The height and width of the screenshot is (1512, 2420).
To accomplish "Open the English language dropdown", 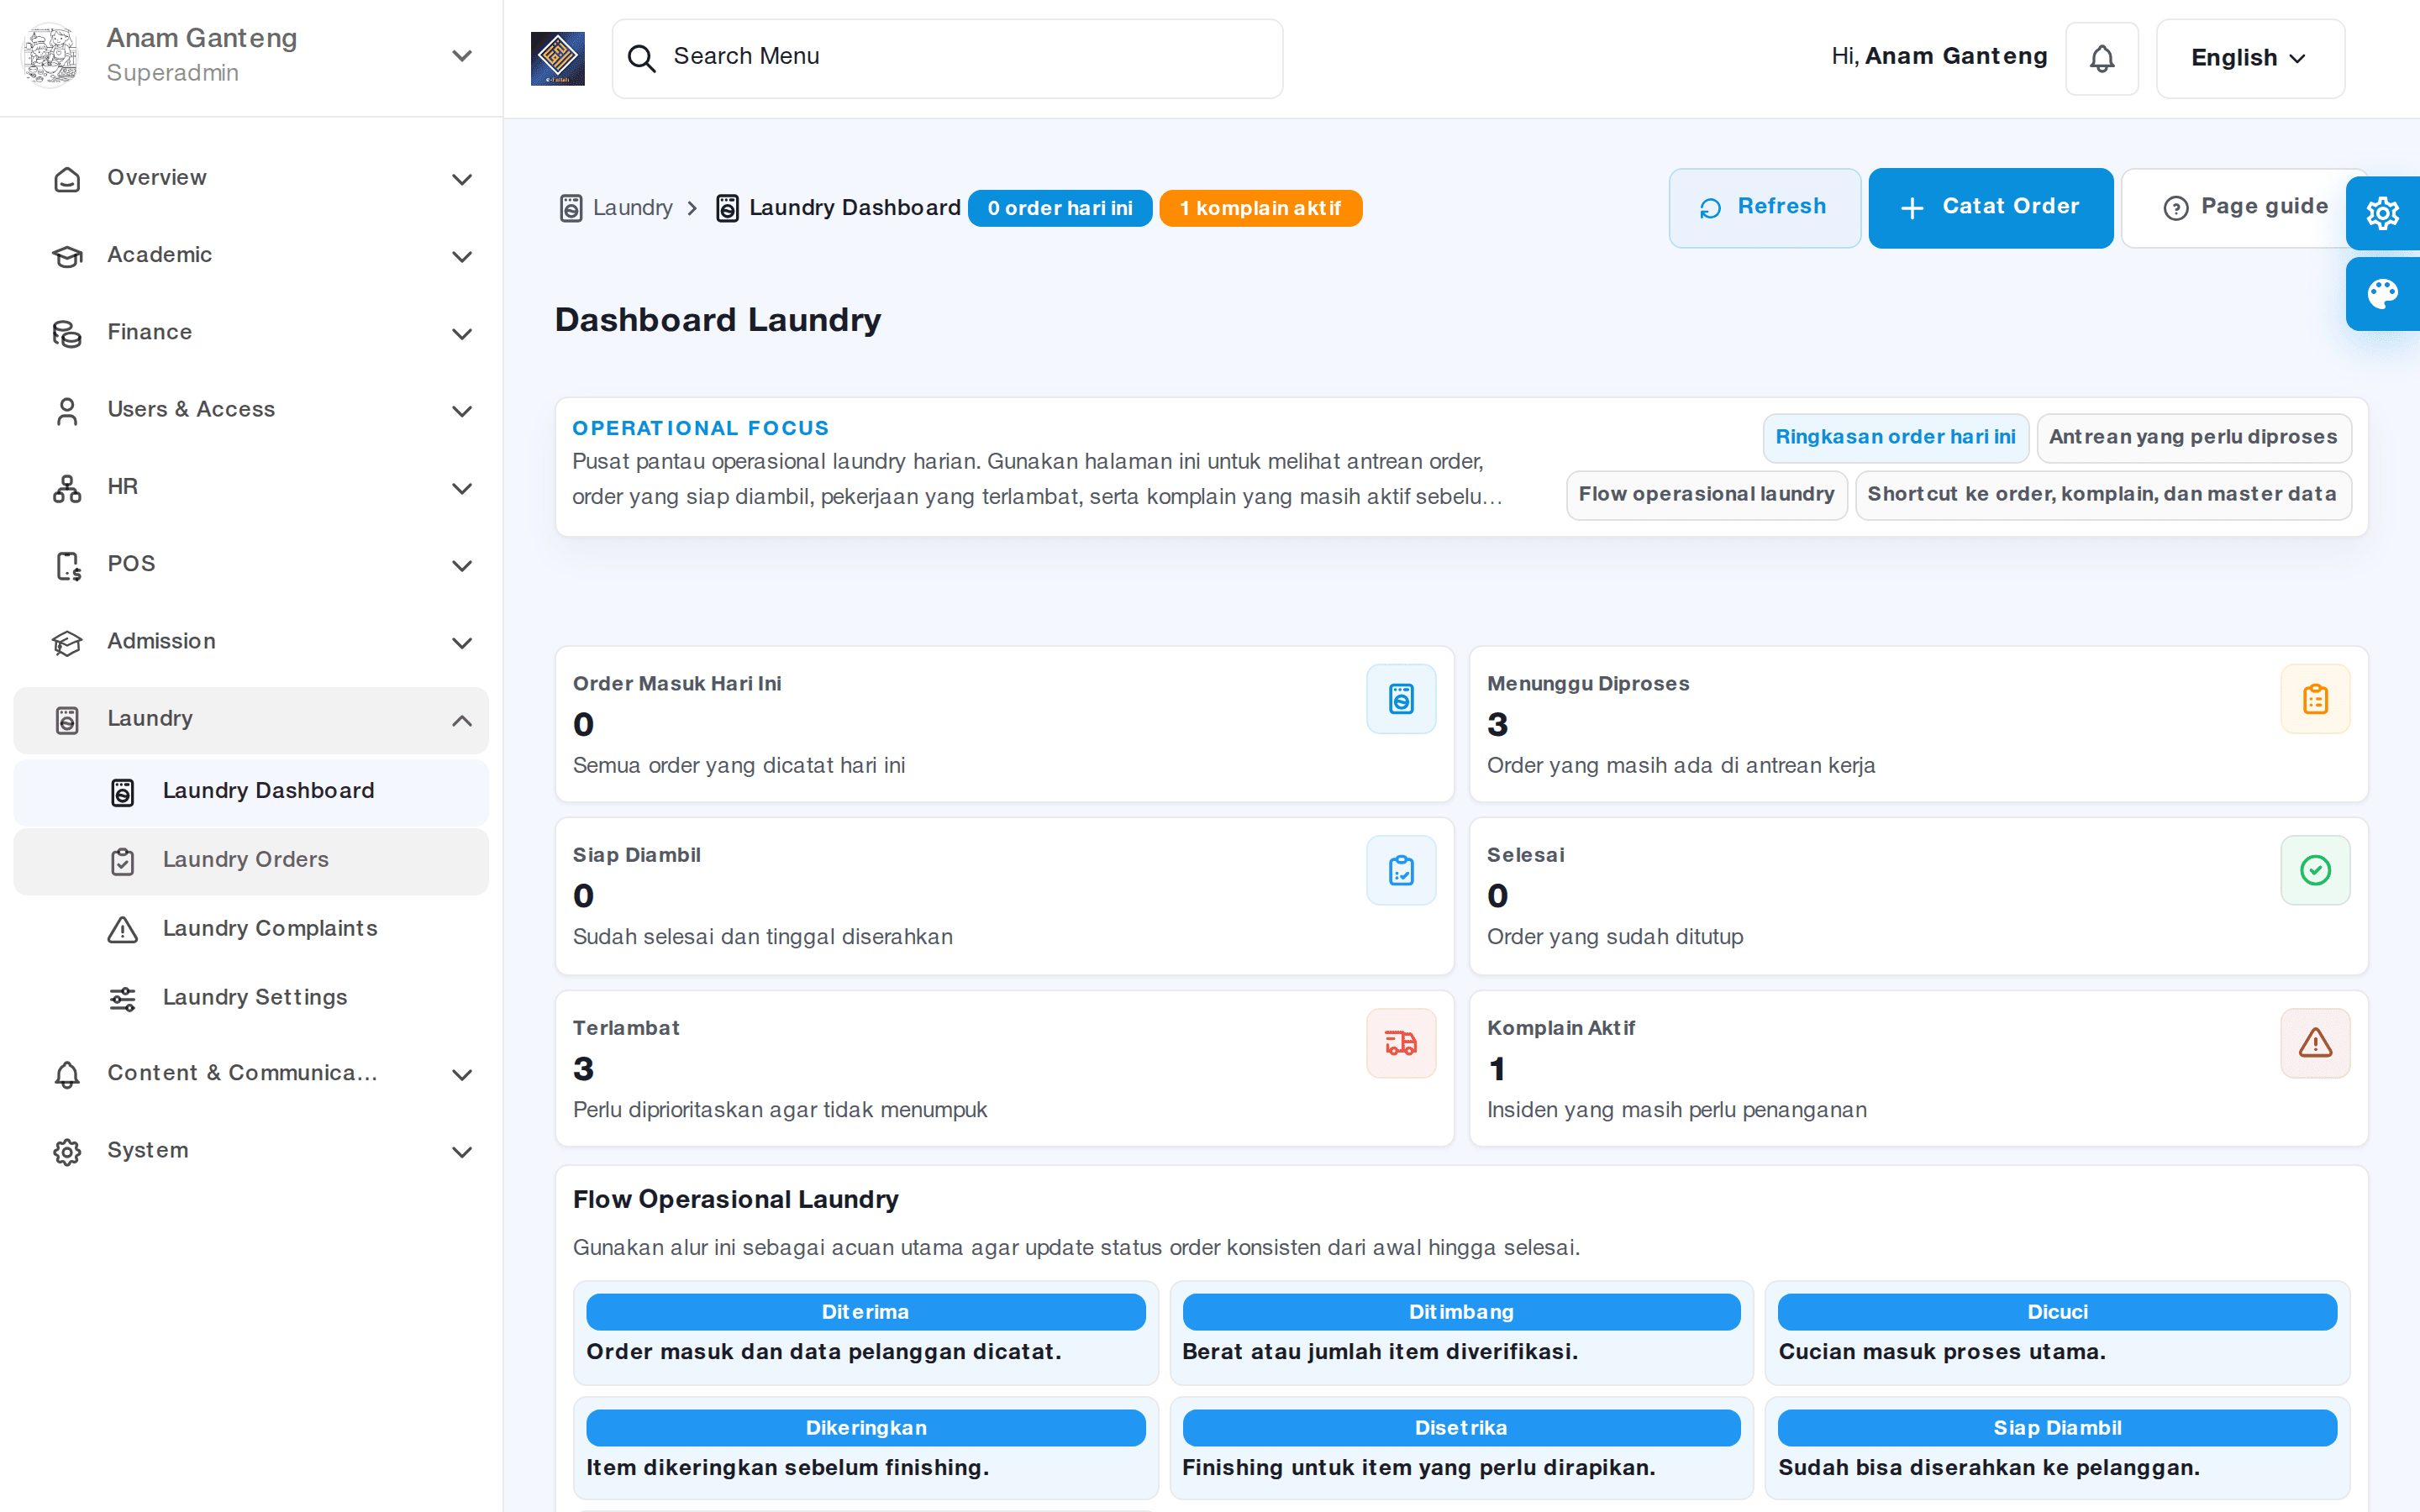I will point(2250,58).
